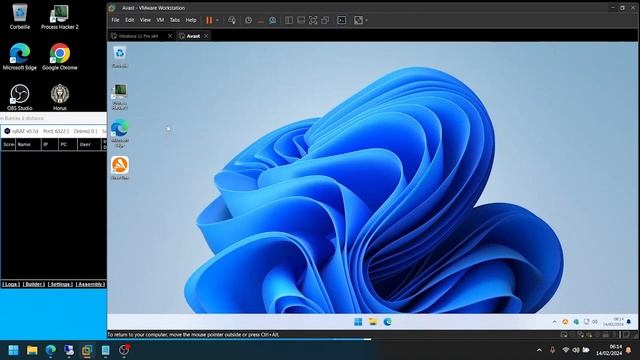Open guest VM notification bell
Viewport: 640px width, 360px height.
[629, 322]
